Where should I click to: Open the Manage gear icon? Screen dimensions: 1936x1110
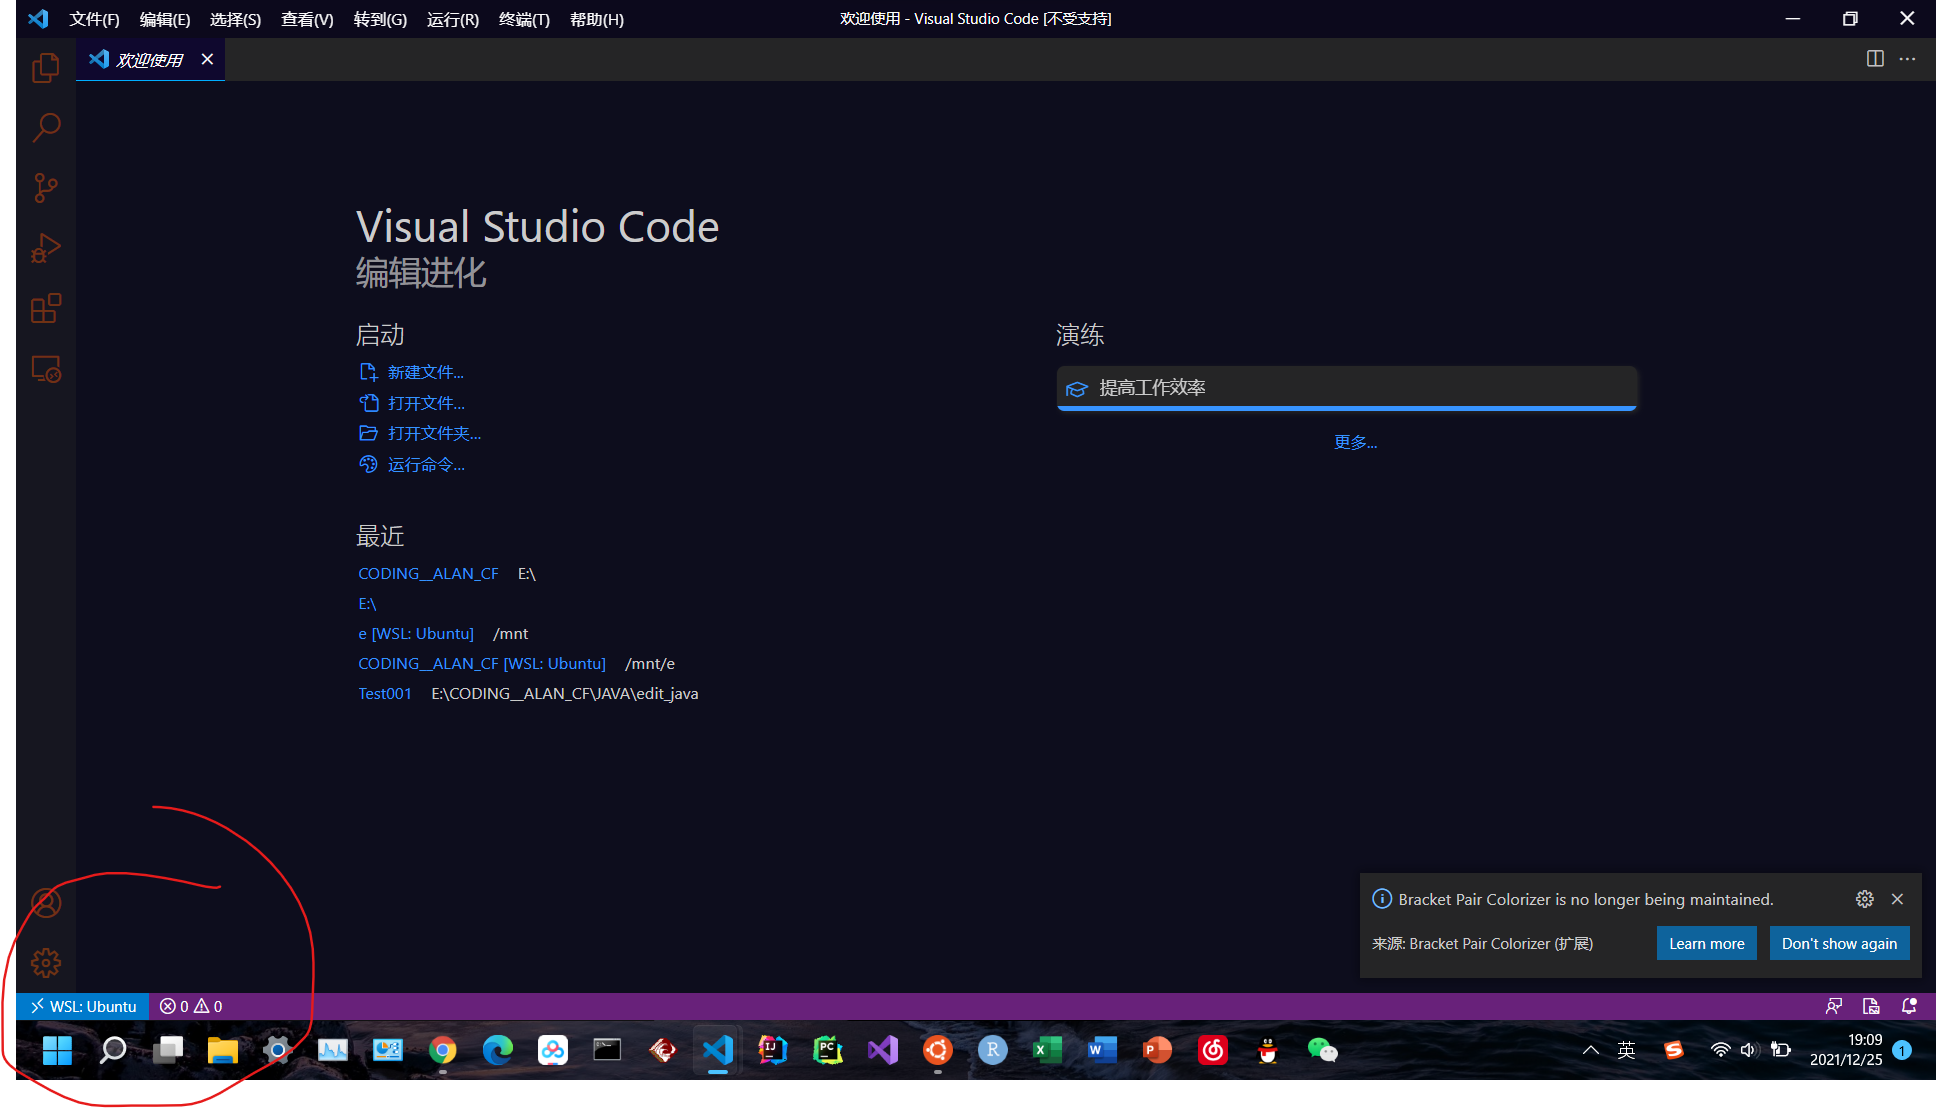pyautogui.click(x=46, y=963)
